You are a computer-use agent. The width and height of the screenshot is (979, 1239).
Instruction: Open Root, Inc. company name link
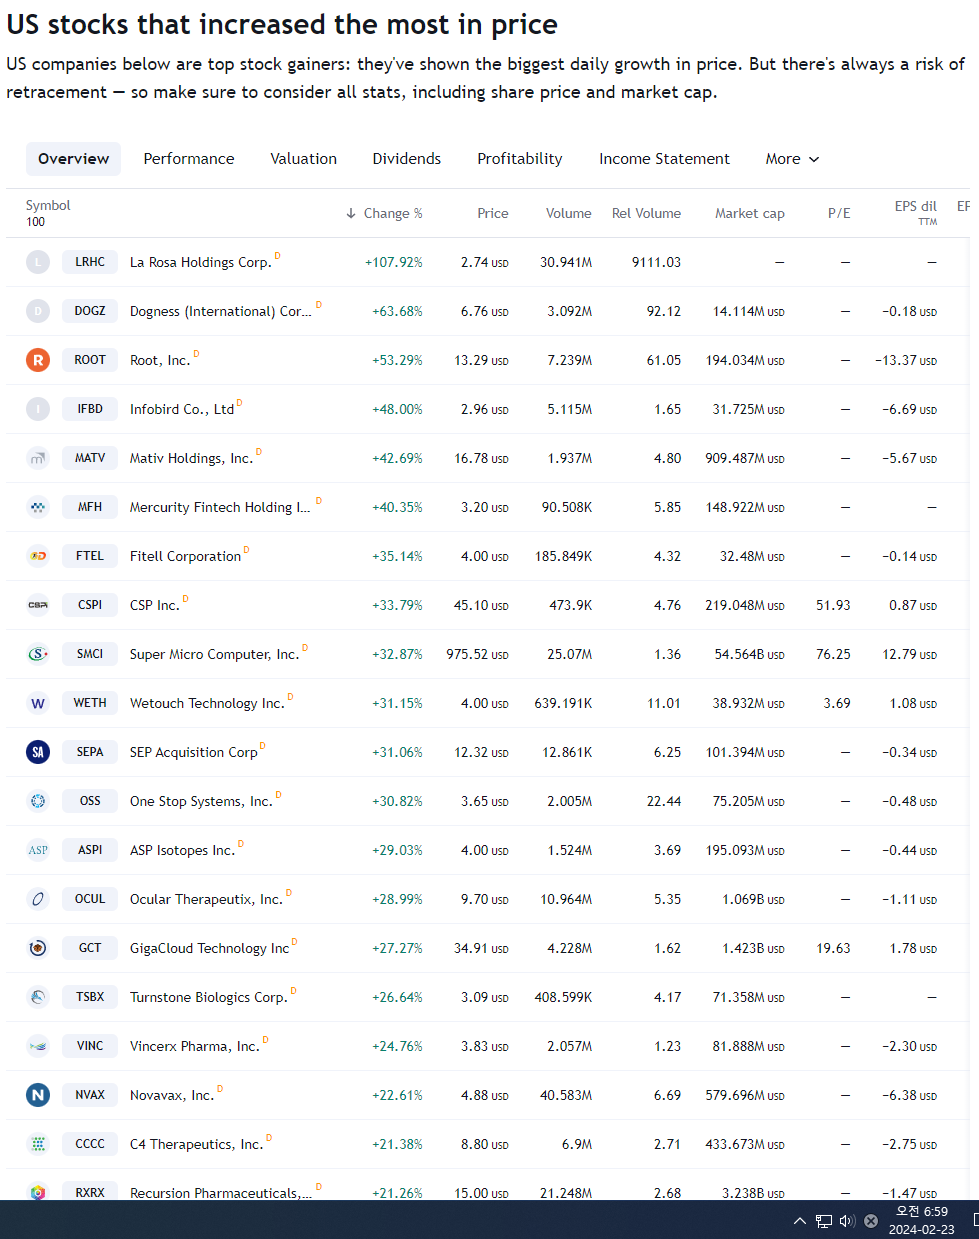coord(160,360)
